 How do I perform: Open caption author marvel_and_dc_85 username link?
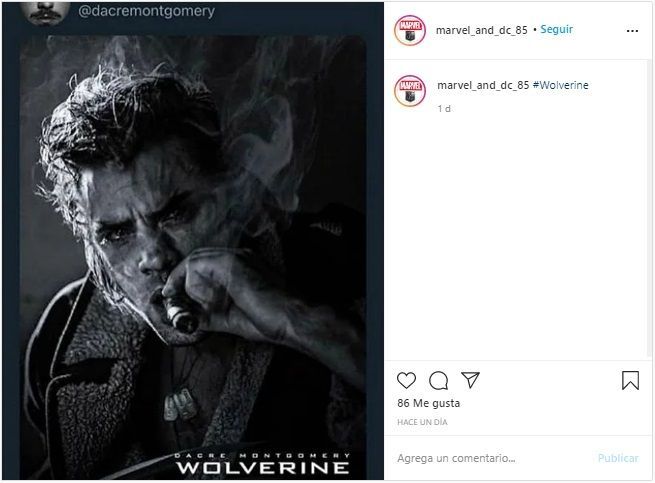pyautogui.click(x=483, y=85)
